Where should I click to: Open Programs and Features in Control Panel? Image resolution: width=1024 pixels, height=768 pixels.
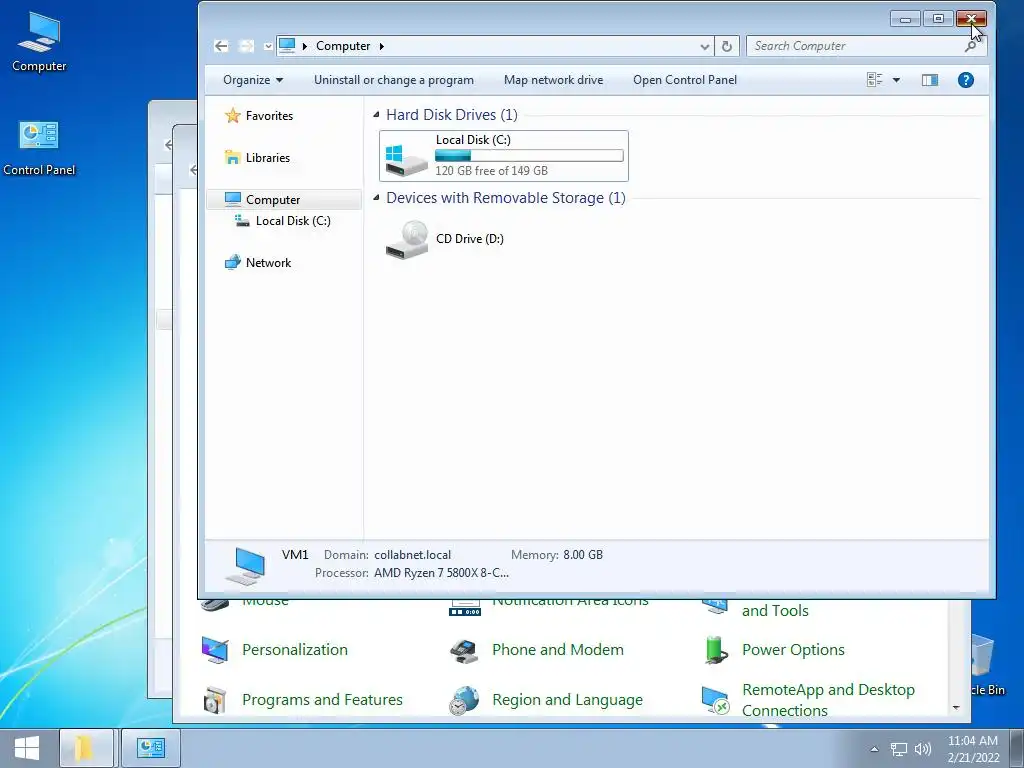(x=322, y=699)
